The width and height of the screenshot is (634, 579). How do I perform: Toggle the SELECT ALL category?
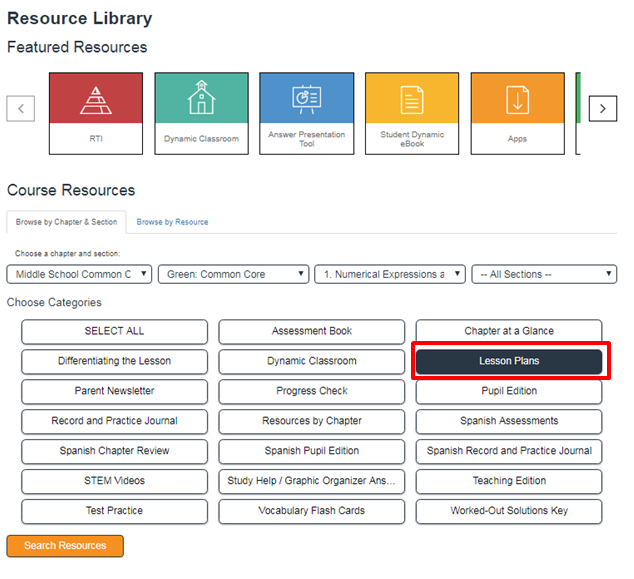114,332
